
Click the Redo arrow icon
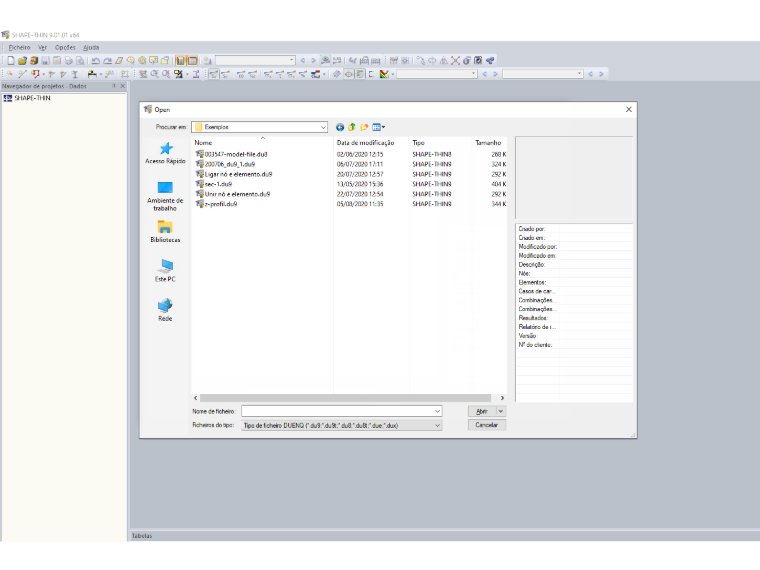click(107, 61)
